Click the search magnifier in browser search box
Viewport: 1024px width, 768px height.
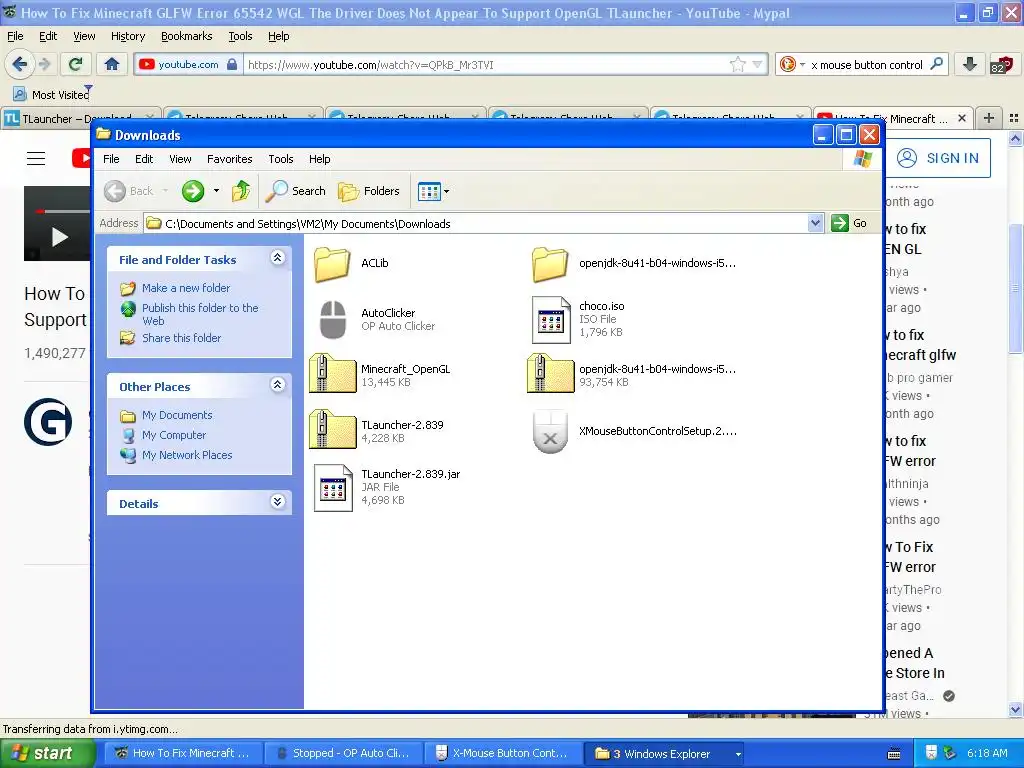point(936,64)
